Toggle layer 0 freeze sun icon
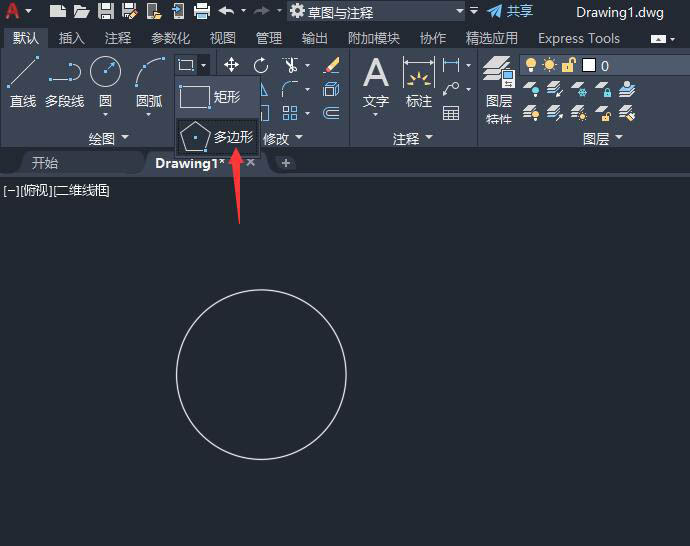690x546 pixels. (x=549, y=65)
